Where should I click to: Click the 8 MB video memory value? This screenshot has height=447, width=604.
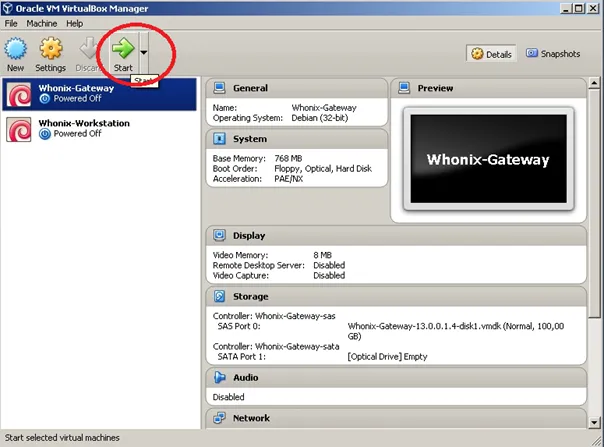coord(322,255)
